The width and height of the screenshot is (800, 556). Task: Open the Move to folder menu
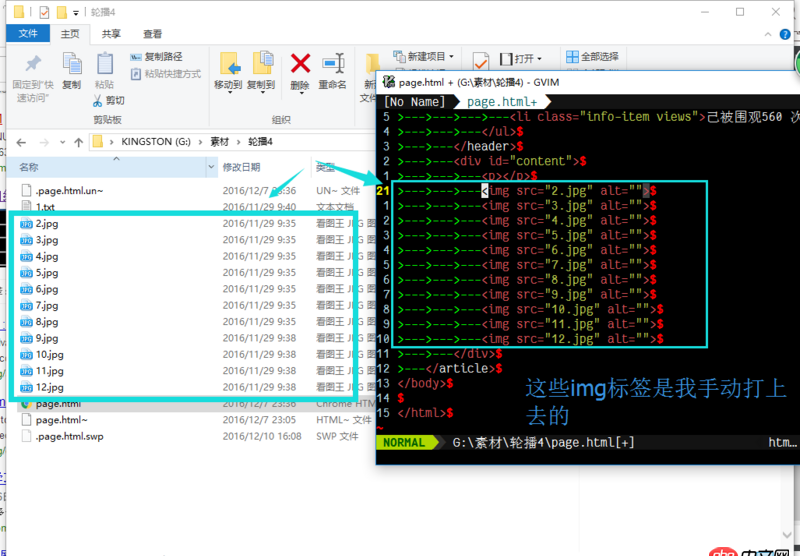(x=228, y=72)
